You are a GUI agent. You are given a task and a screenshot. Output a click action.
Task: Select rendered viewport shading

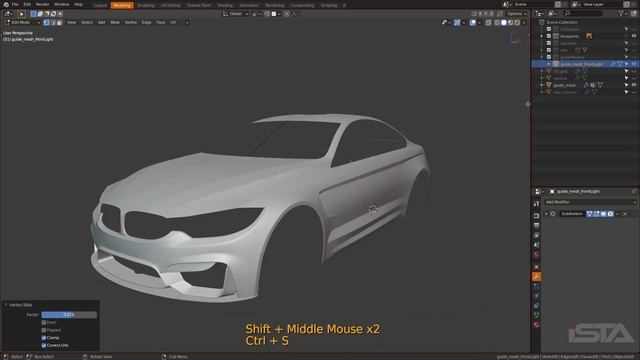click(x=517, y=23)
